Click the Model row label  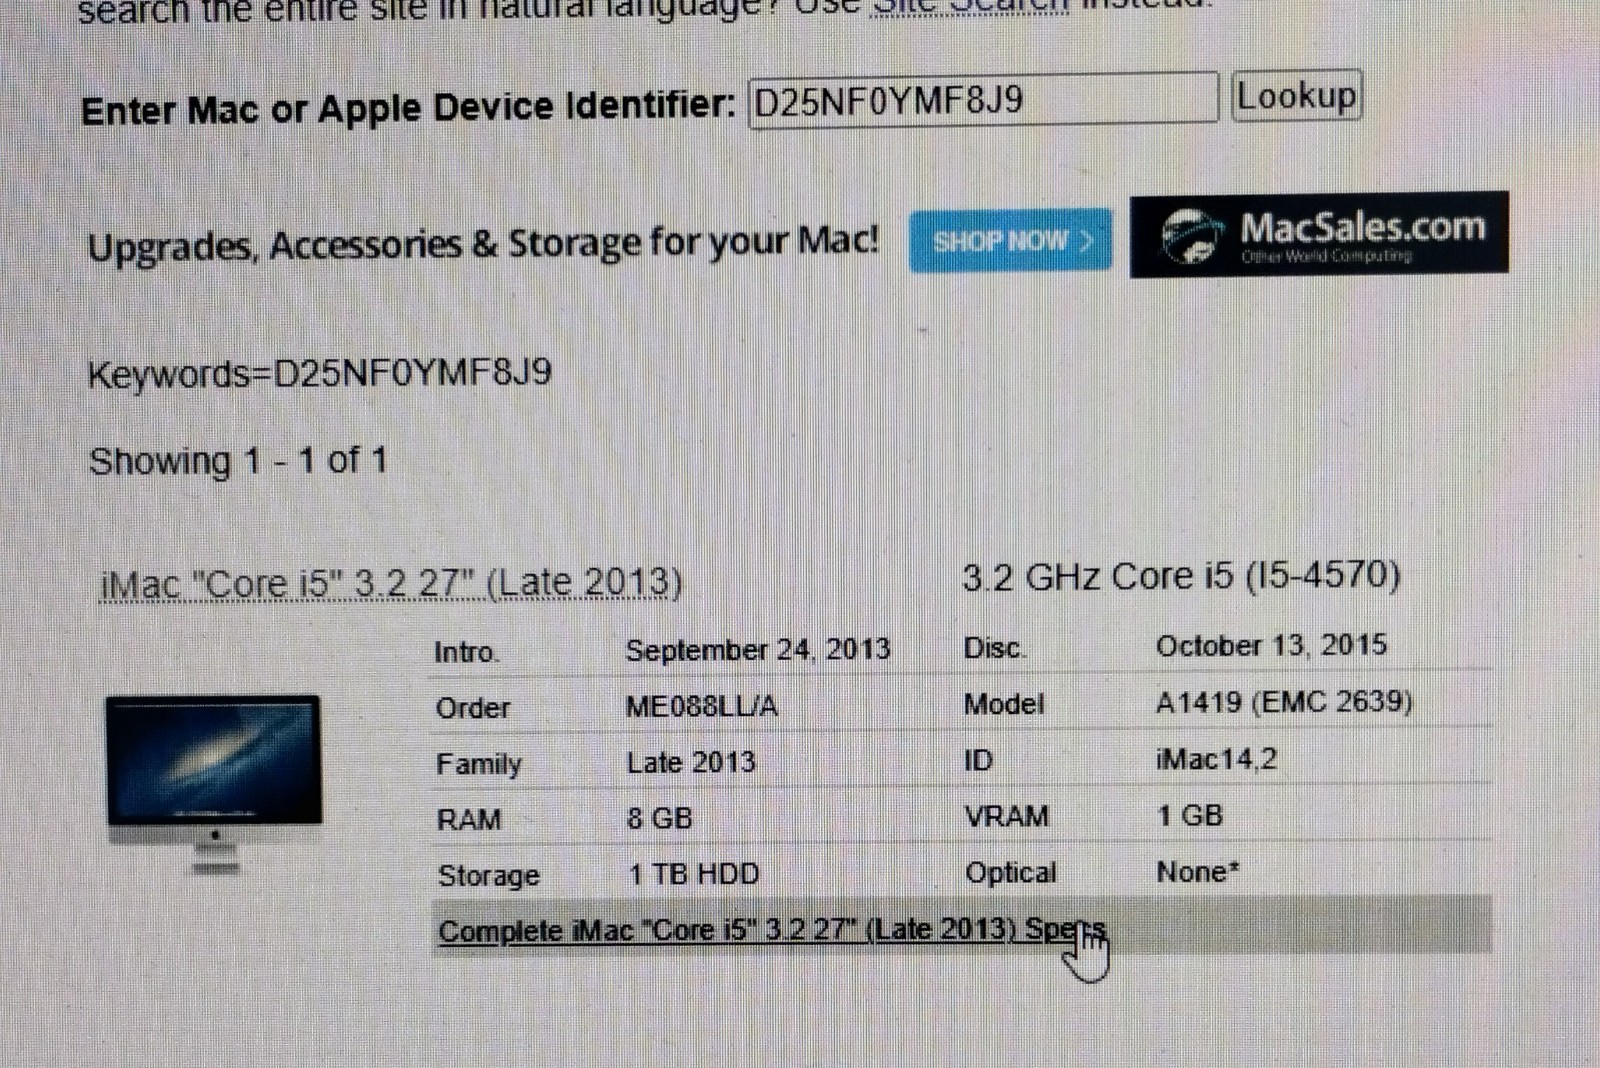pyautogui.click(x=1004, y=704)
